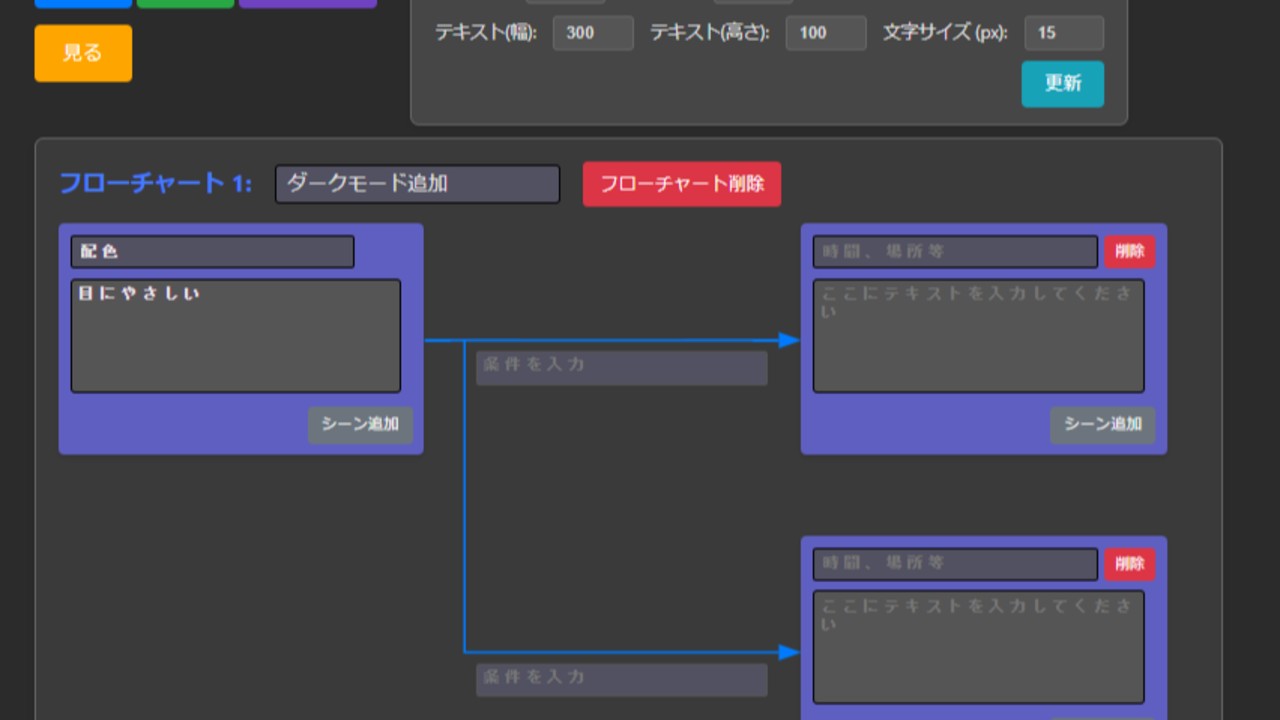Click the upper 条件を入力 condition field
This screenshot has height=720, width=1280.
point(621,368)
